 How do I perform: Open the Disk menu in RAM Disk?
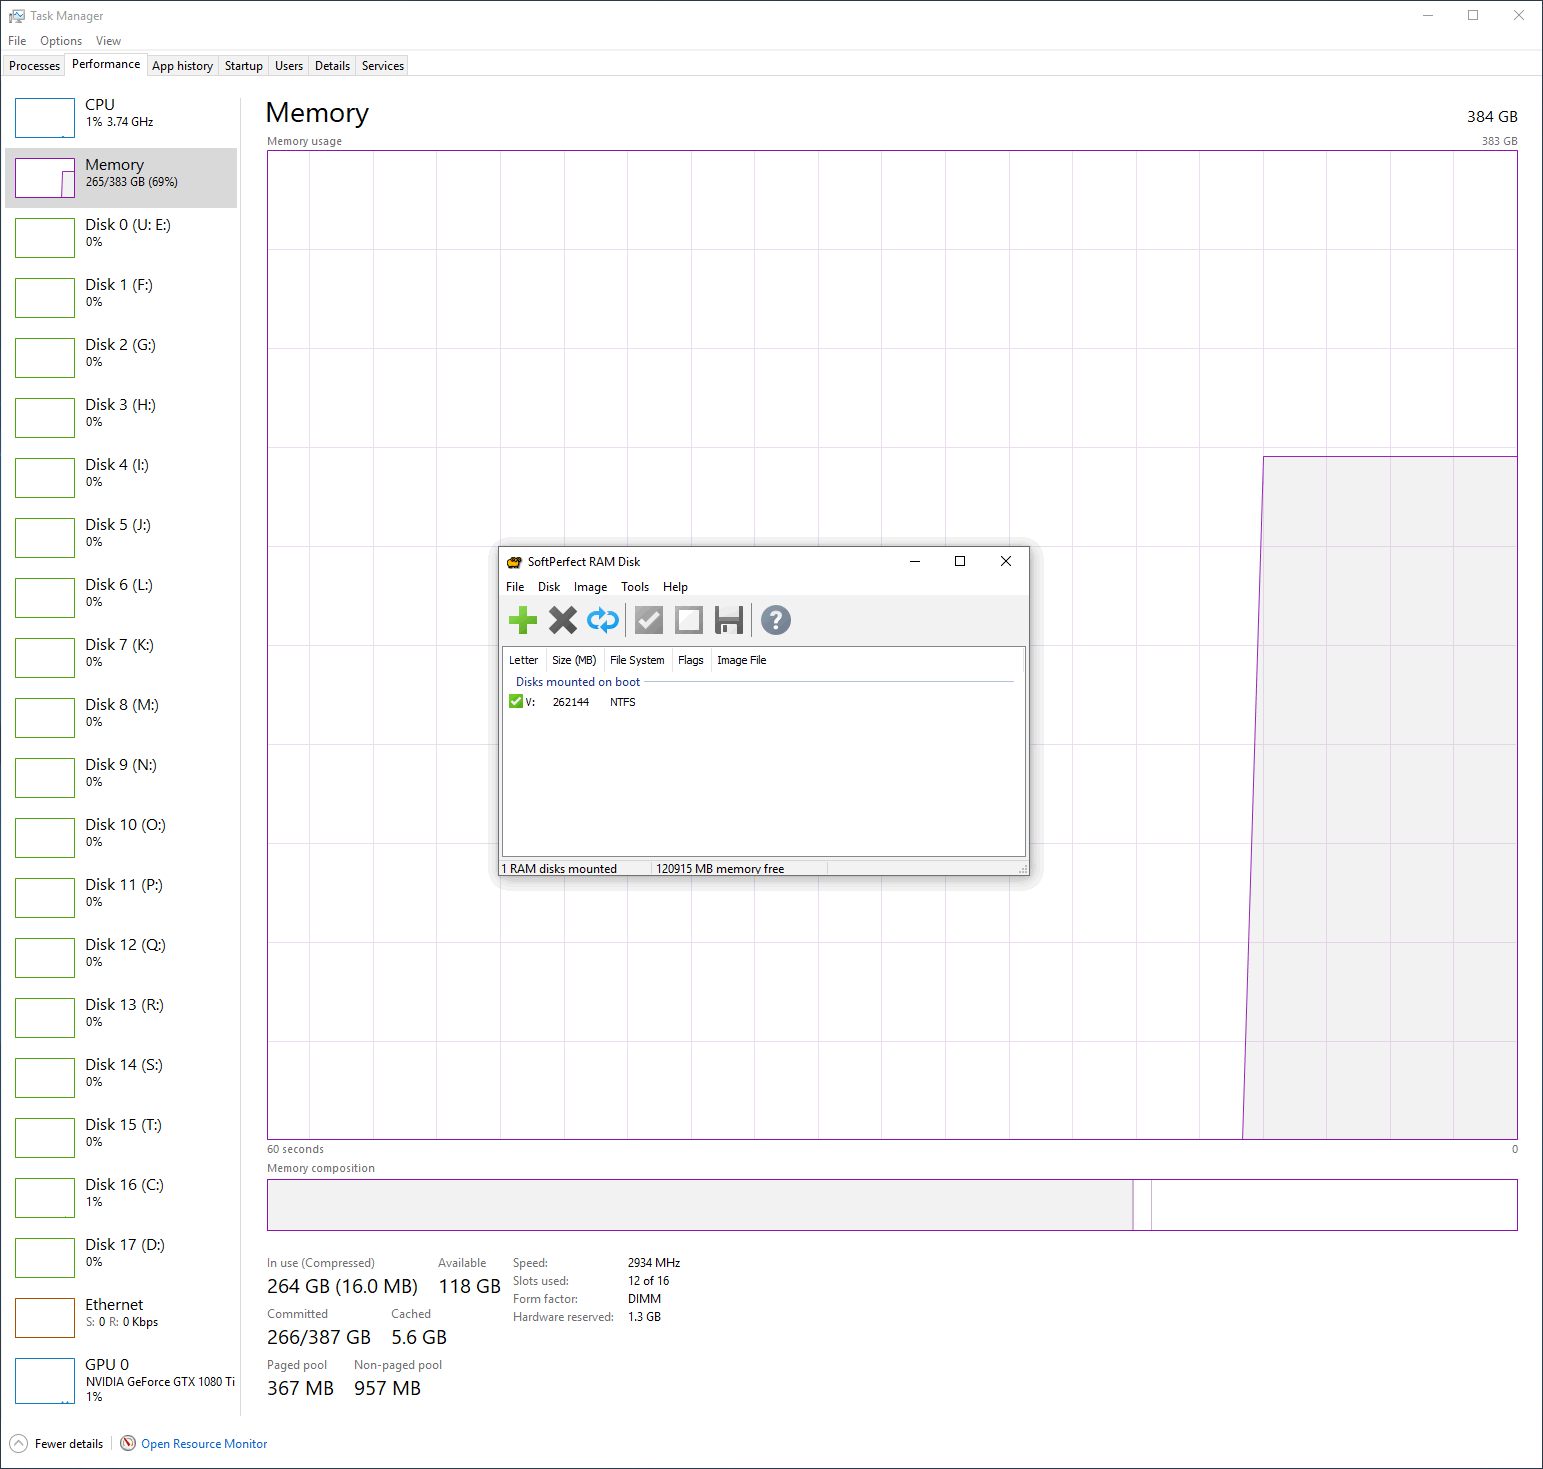[x=549, y=587]
